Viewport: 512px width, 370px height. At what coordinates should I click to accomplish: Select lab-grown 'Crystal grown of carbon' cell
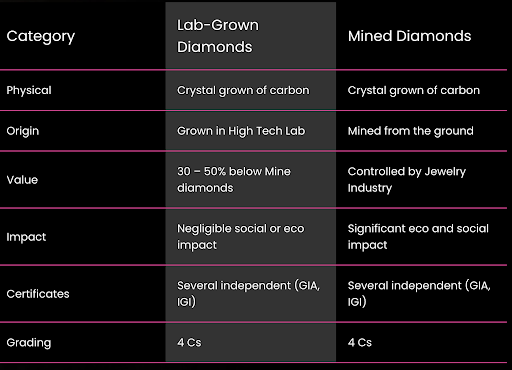(x=243, y=90)
